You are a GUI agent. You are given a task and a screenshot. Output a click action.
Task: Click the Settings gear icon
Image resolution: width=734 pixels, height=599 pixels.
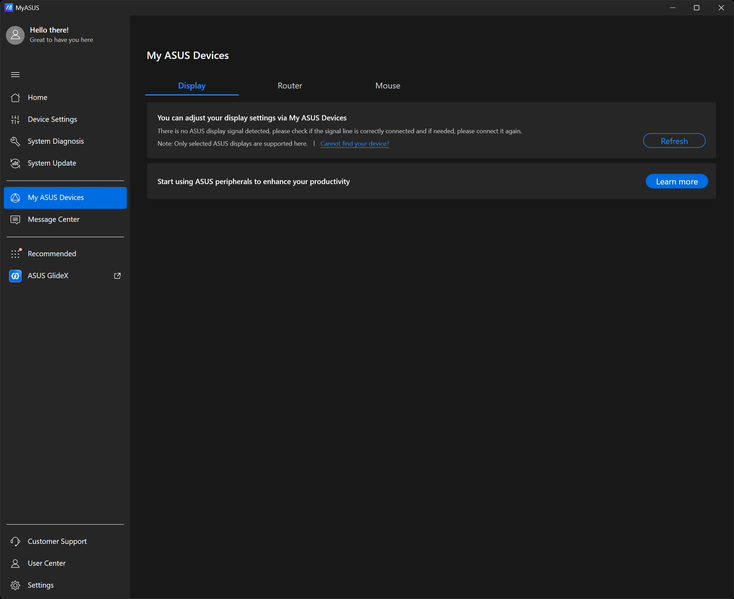coord(15,585)
